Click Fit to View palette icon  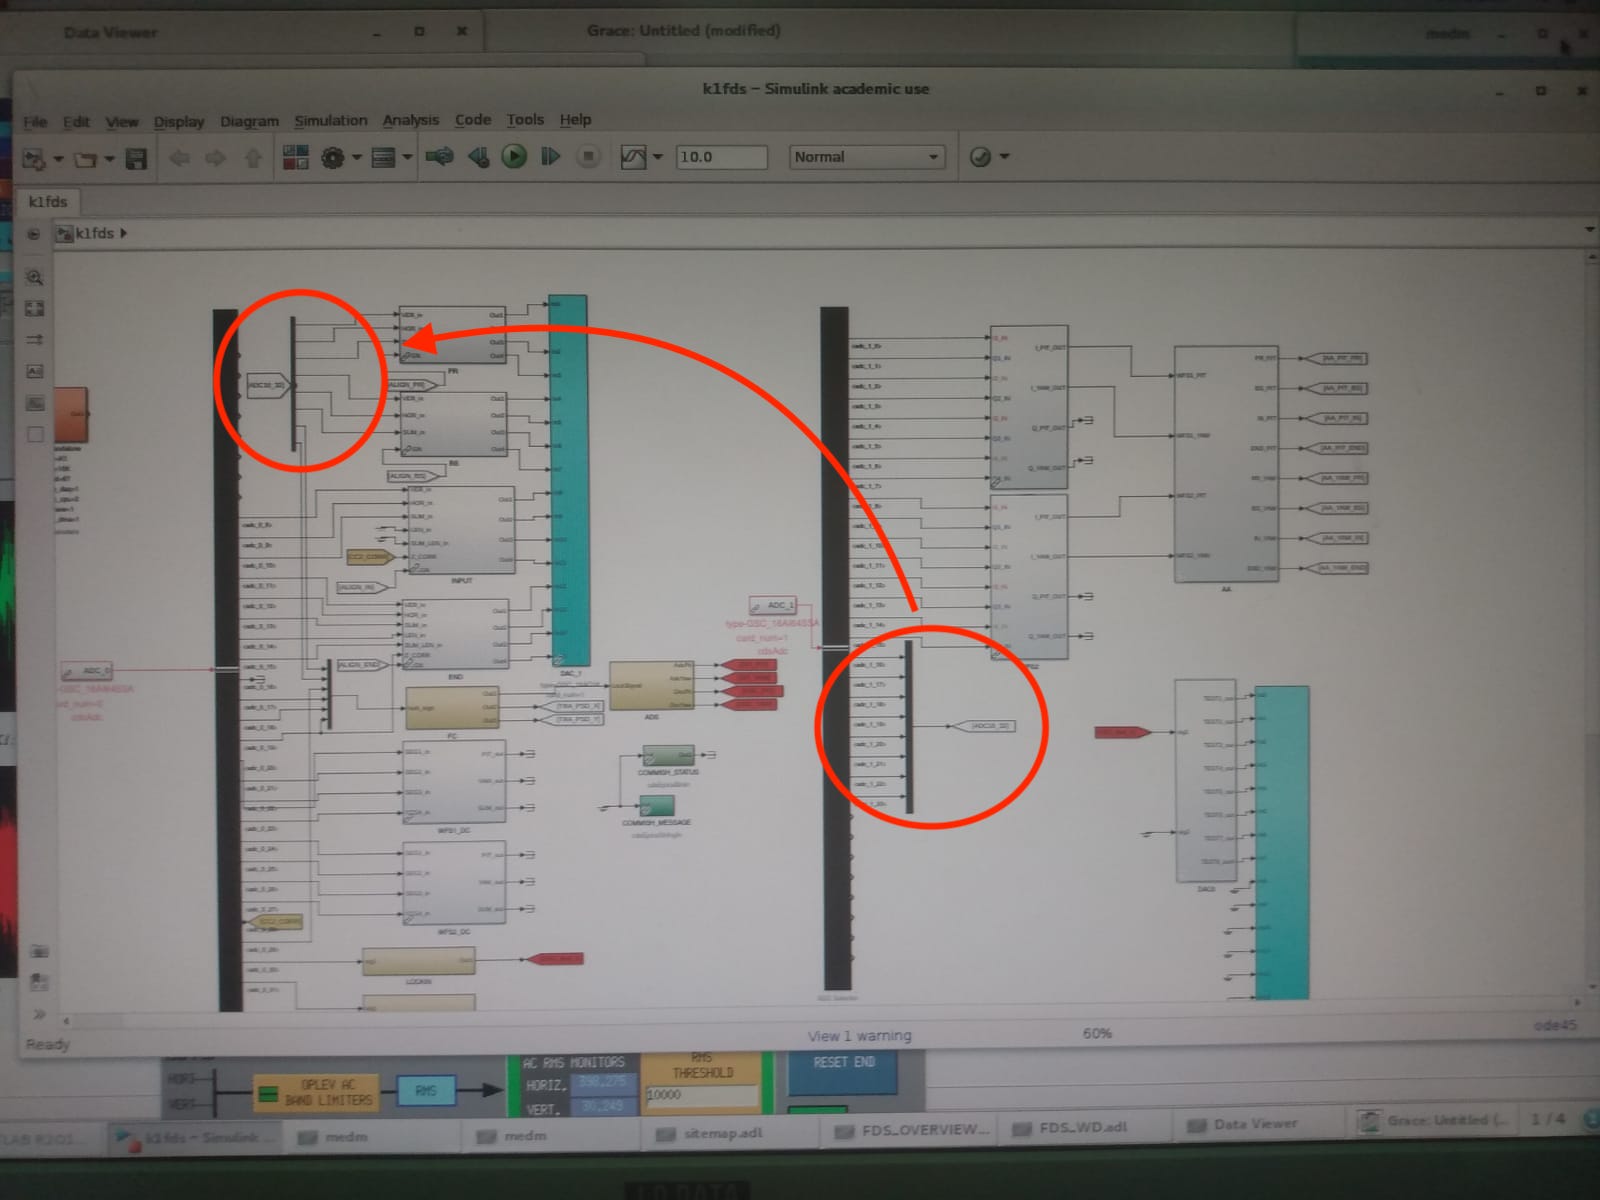pos(34,309)
